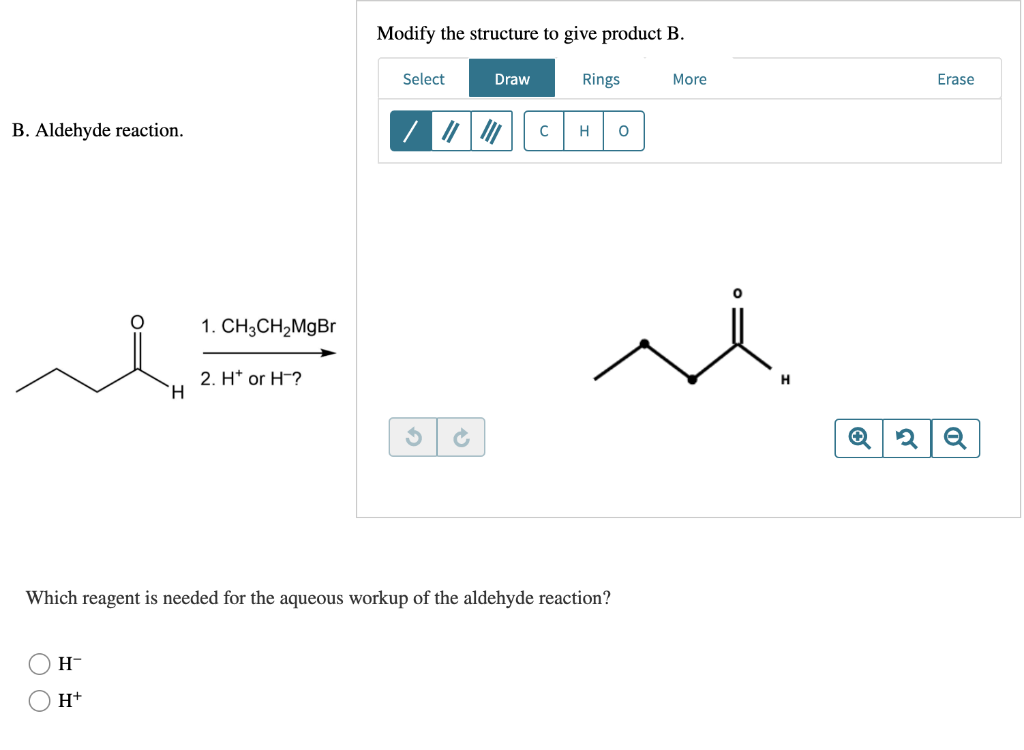The image size is (1024, 750).
Task: Click the Erase button
Action: pyautogui.click(x=955, y=79)
